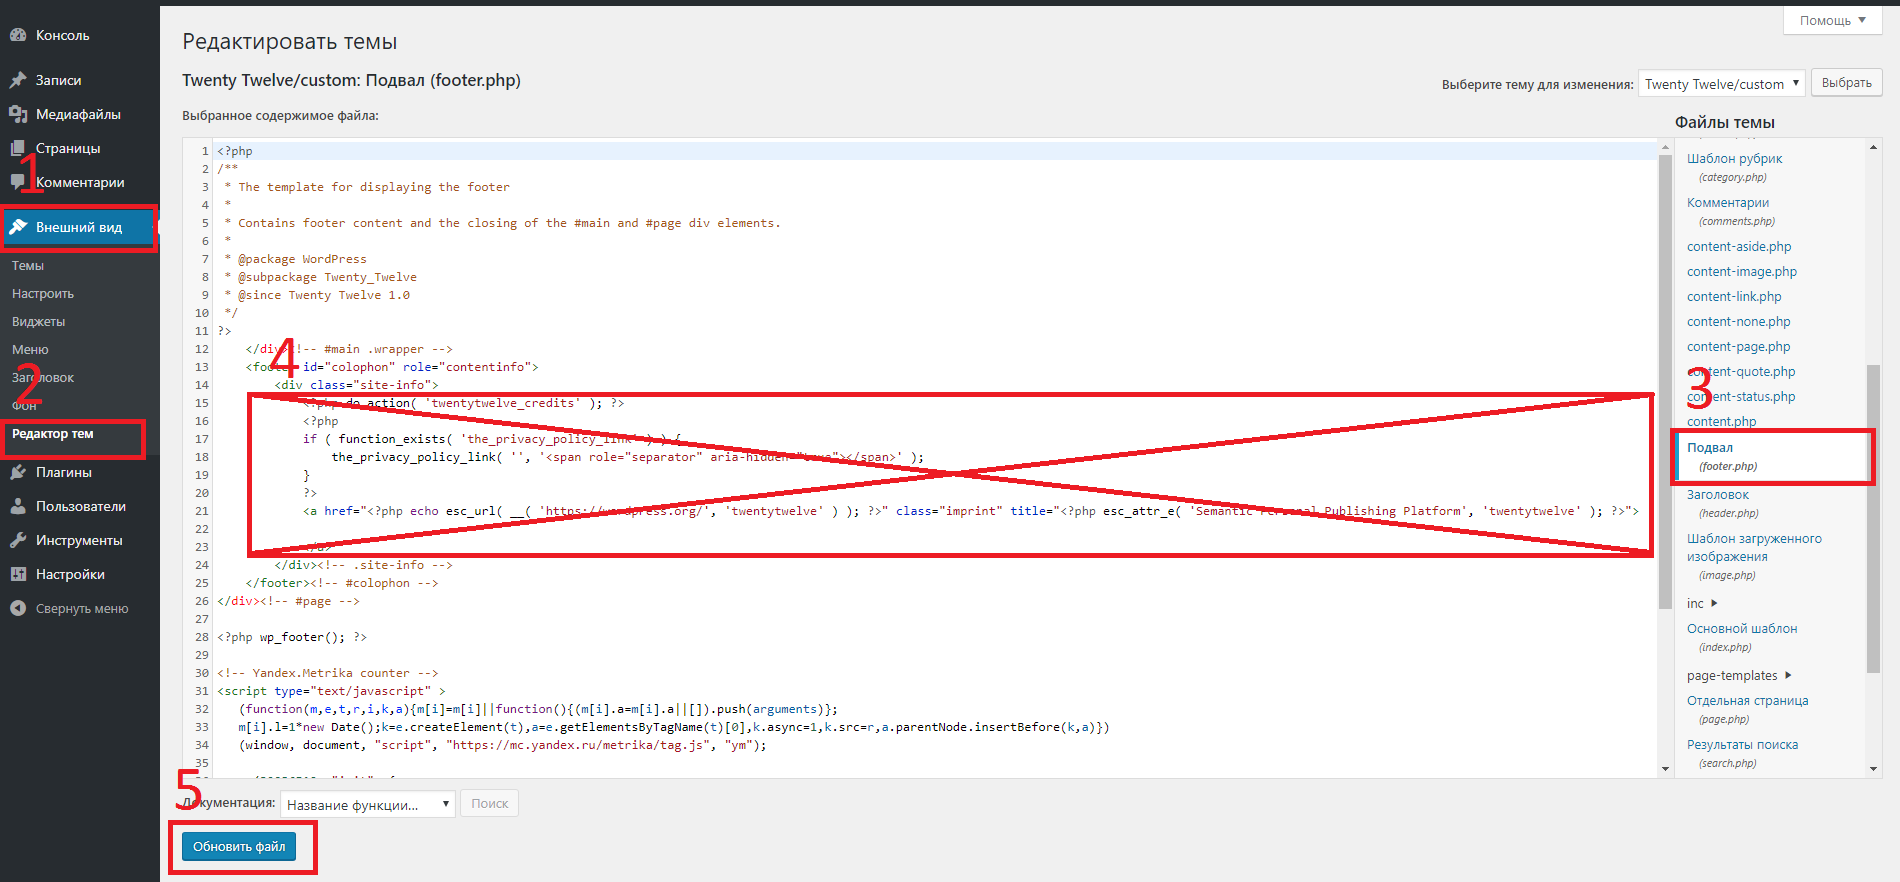Click the code editor vertical scrollbar

(1665, 380)
